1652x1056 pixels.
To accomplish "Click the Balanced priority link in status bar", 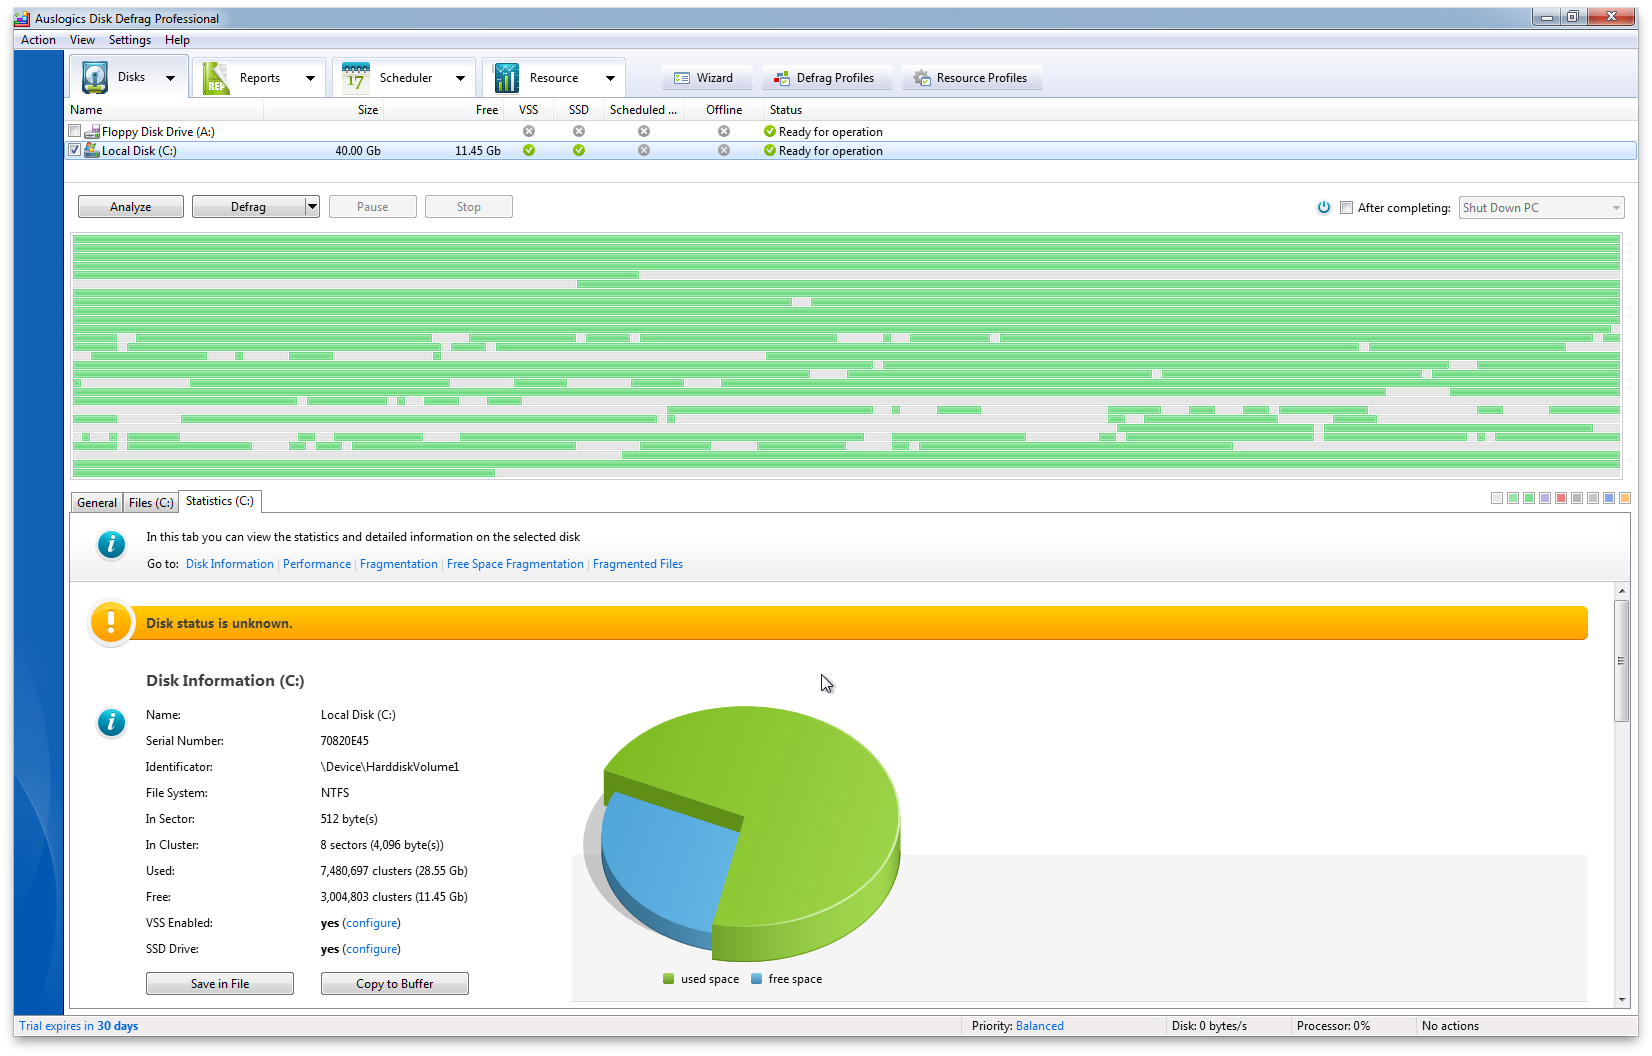I will click(x=1040, y=1026).
